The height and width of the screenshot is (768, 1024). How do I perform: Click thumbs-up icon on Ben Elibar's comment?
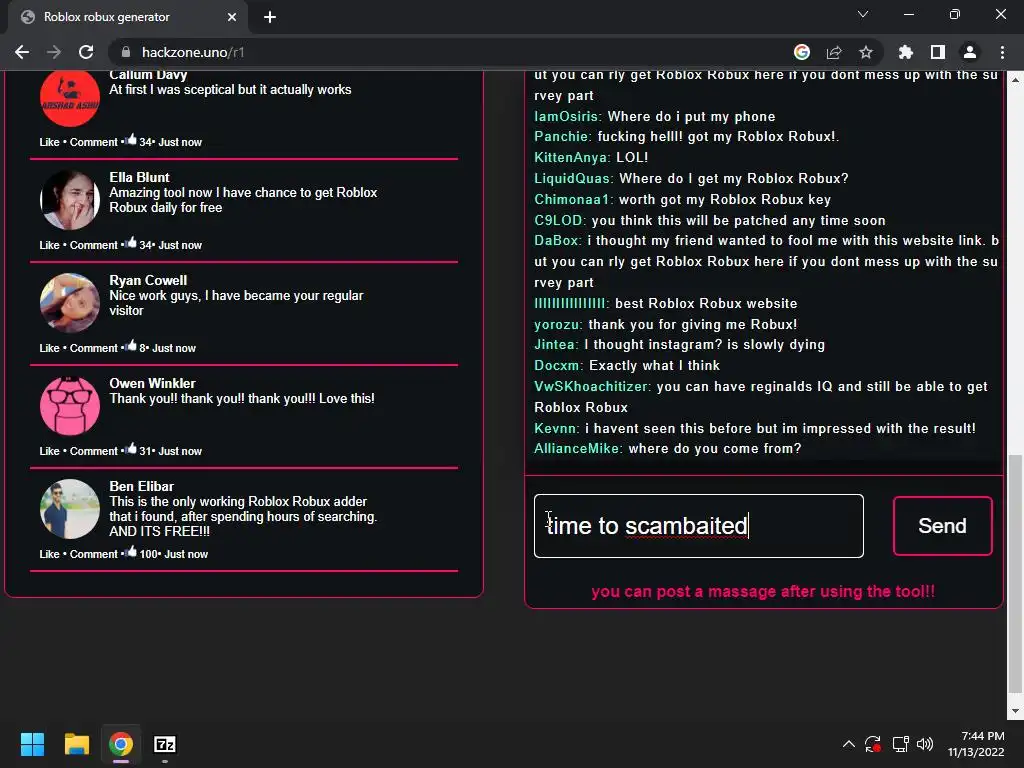click(x=131, y=551)
